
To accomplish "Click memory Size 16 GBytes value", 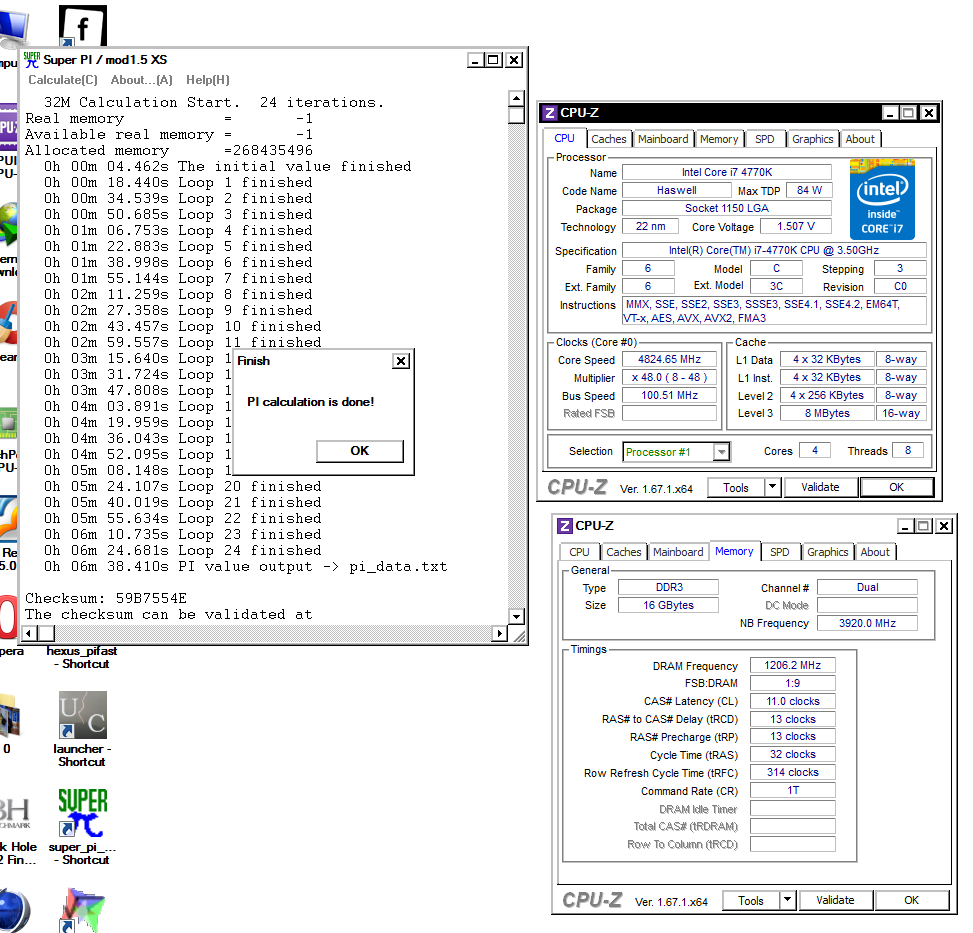I will 668,605.
